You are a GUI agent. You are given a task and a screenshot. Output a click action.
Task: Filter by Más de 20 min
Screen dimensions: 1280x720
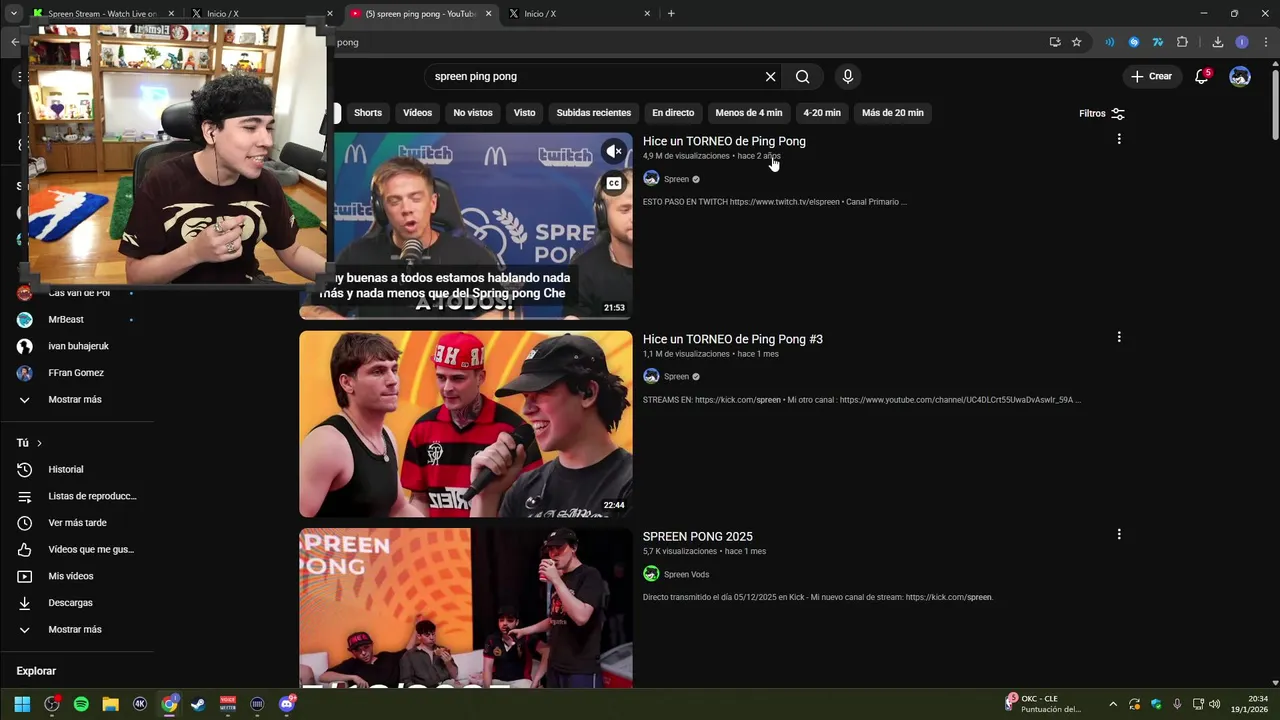tap(893, 113)
